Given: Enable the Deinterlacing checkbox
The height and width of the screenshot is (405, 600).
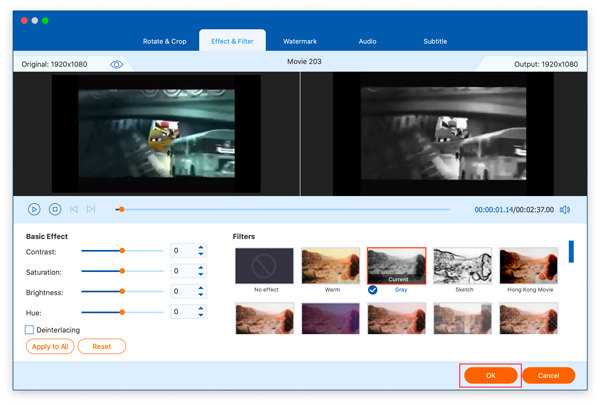Looking at the screenshot, I should tap(30, 329).
